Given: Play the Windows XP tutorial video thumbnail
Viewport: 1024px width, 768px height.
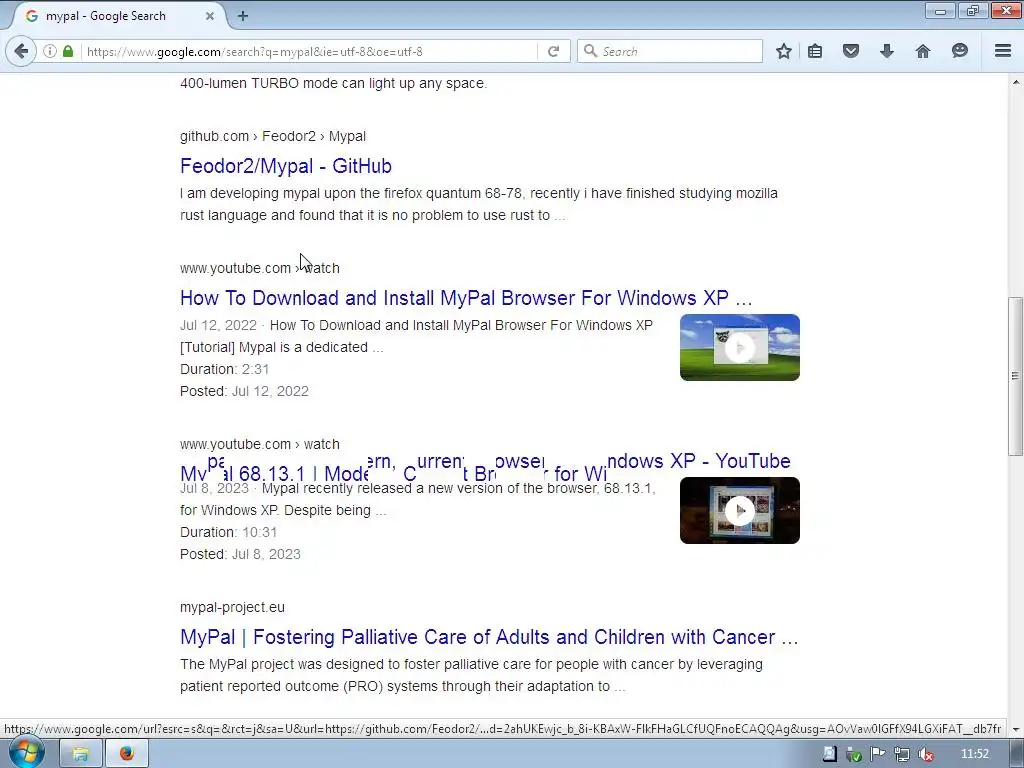Looking at the screenshot, I should tap(739, 347).
